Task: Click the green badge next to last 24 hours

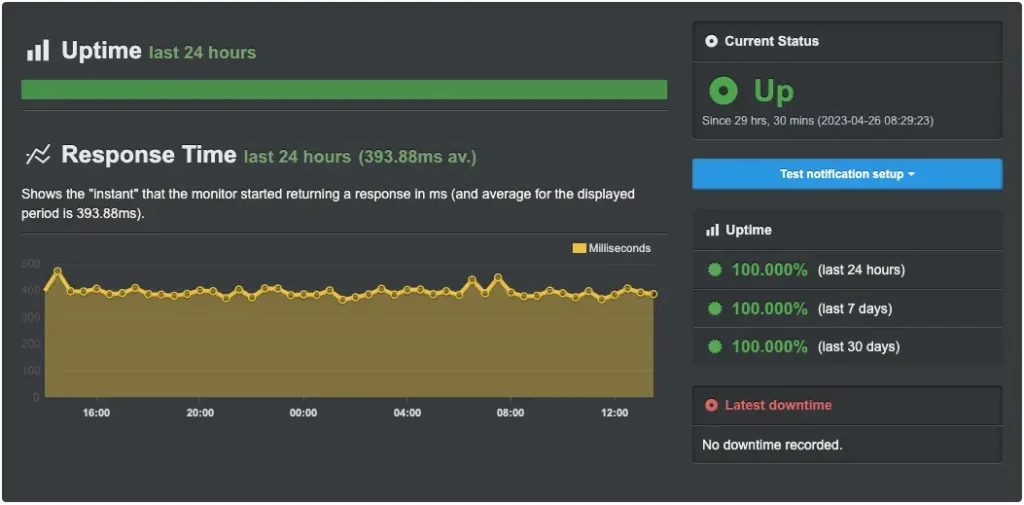Action: (715, 270)
